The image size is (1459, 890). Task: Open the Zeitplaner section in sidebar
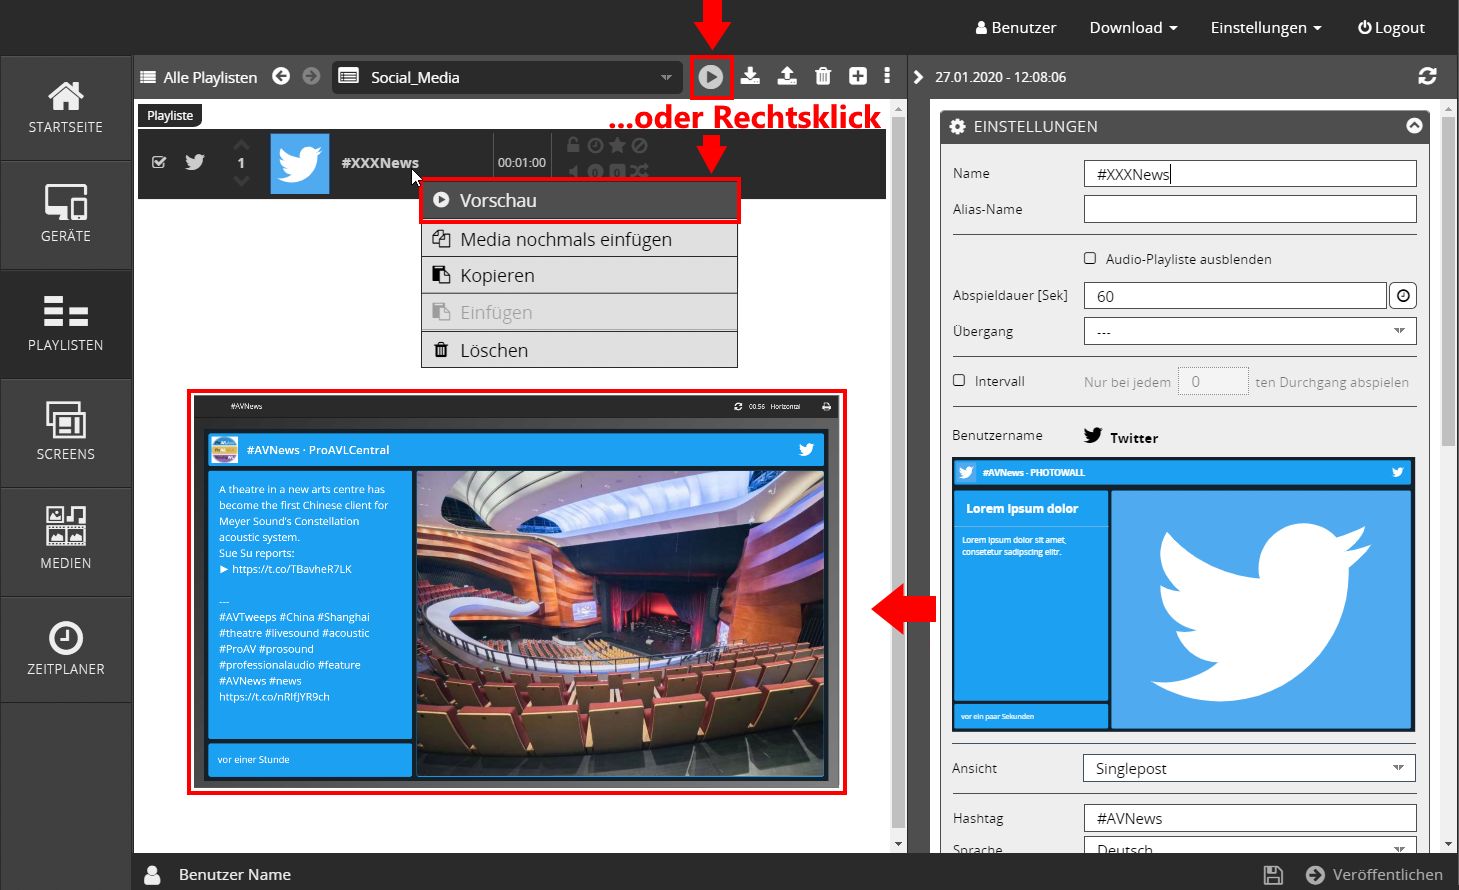tap(66, 650)
